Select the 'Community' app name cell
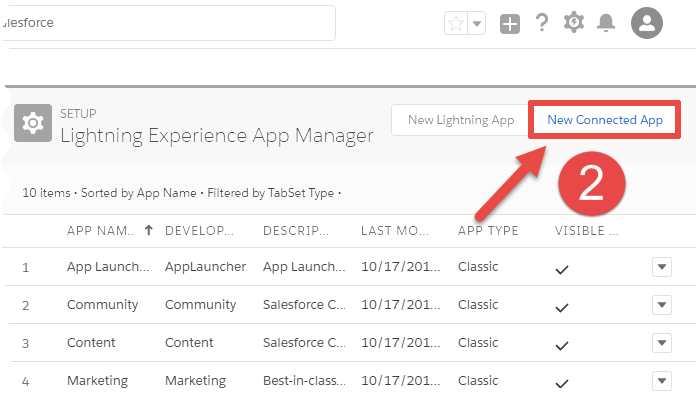696x399 pixels. (103, 305)
